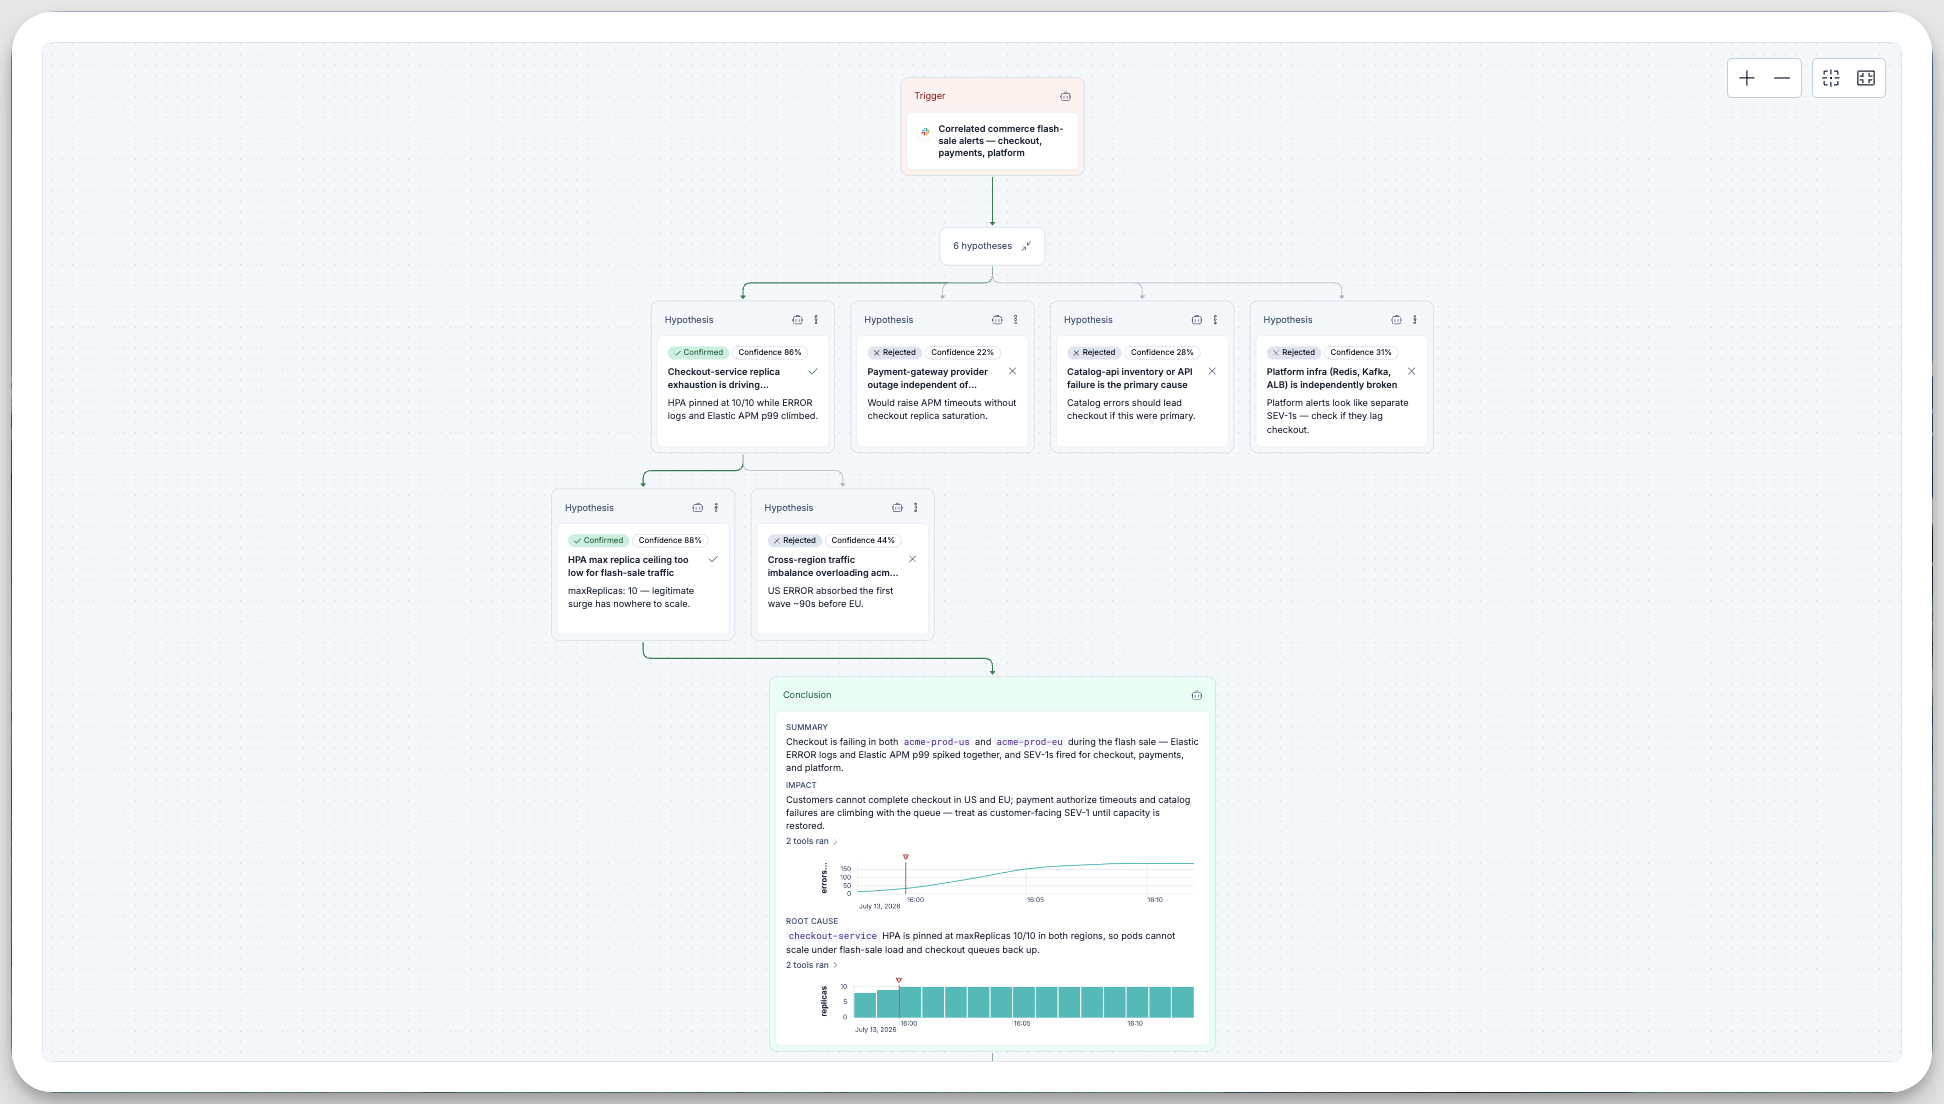
Task: Expand '2 tools ran' under Impact section
Action: pos(812,841)
